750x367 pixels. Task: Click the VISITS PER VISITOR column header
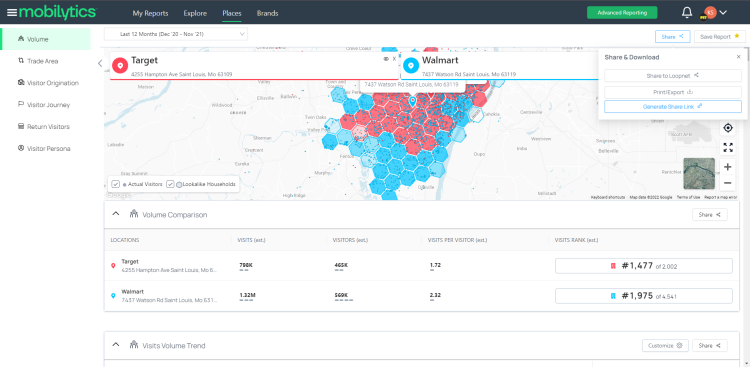point(457,240)
